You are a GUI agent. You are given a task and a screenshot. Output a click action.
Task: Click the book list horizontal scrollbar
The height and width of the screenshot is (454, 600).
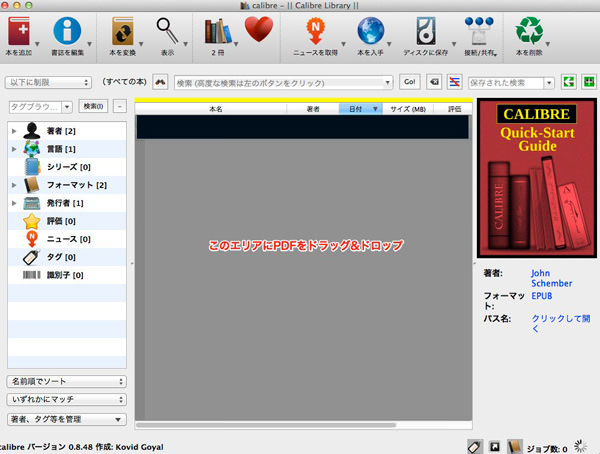point(266,425)
